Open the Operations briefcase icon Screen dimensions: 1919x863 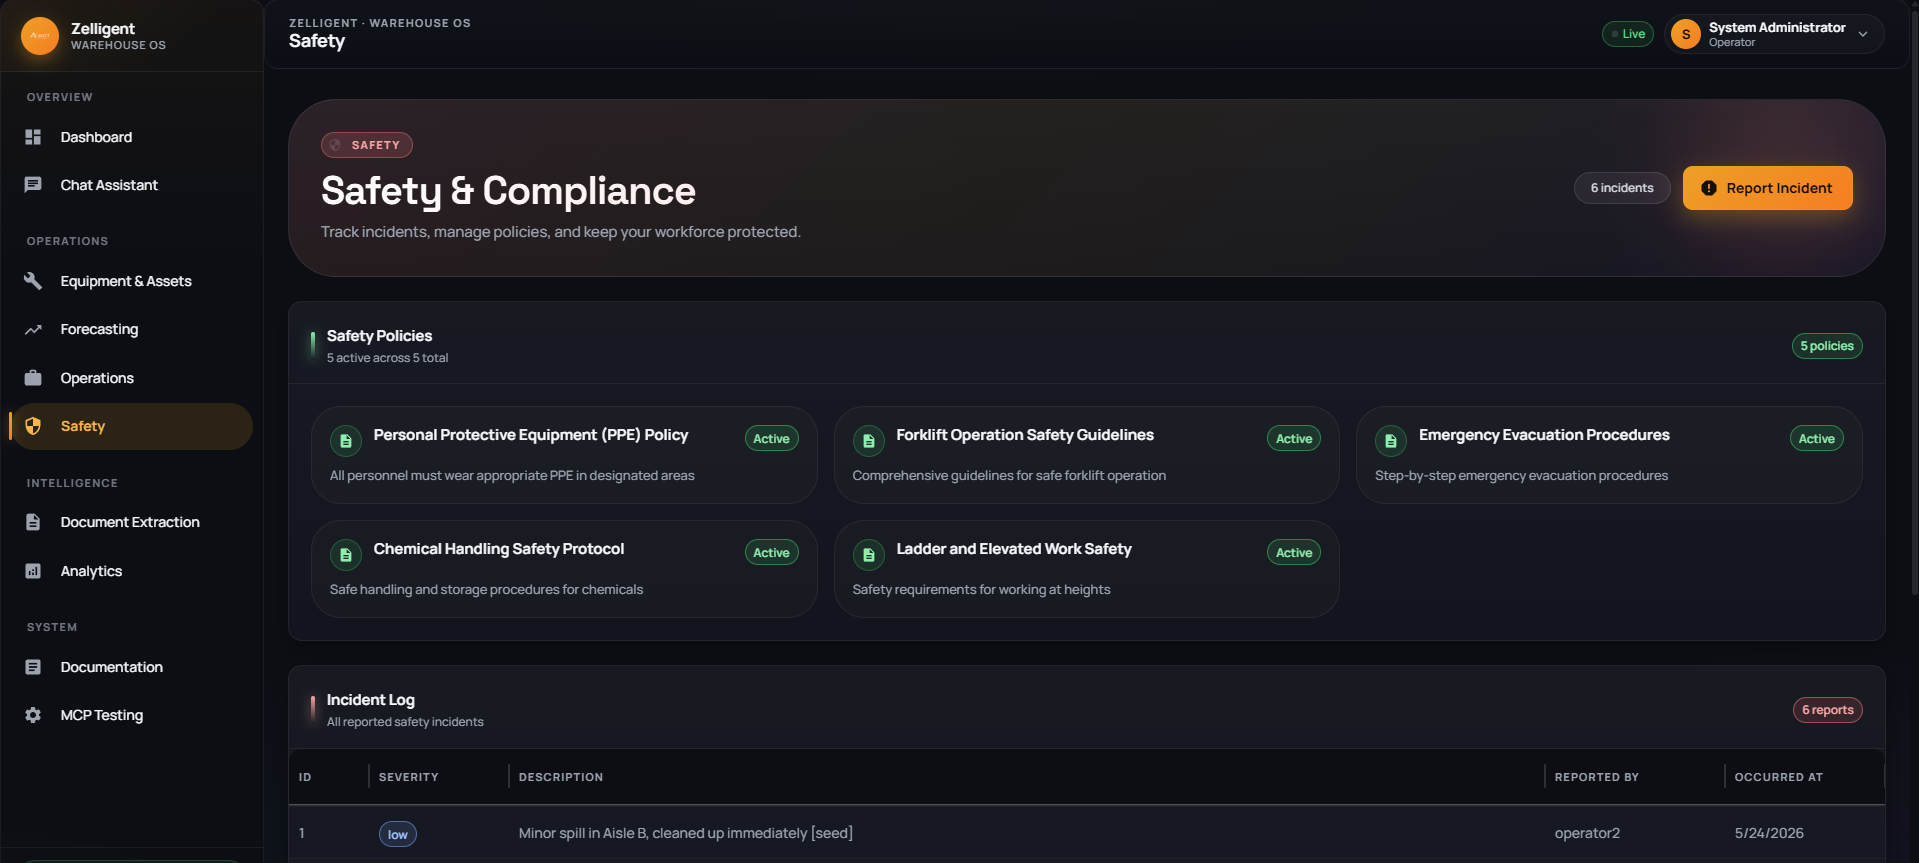(x=33, y=378)
